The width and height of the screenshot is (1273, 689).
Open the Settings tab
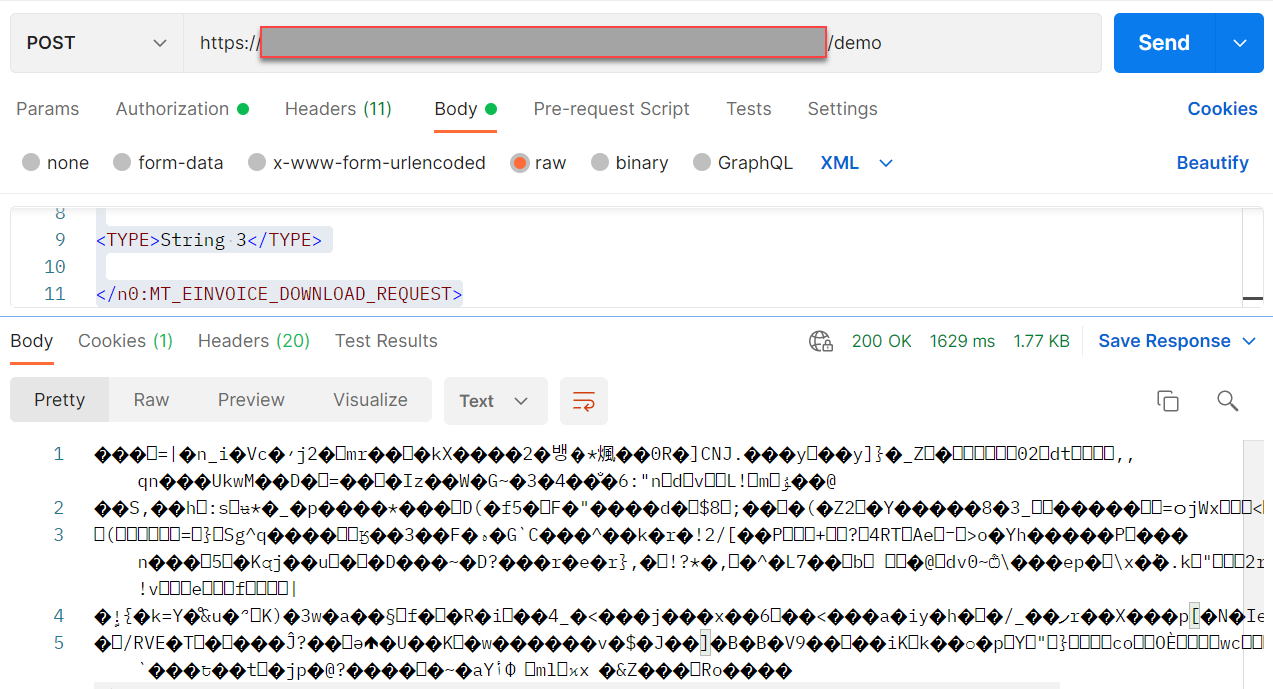point(843,109)
